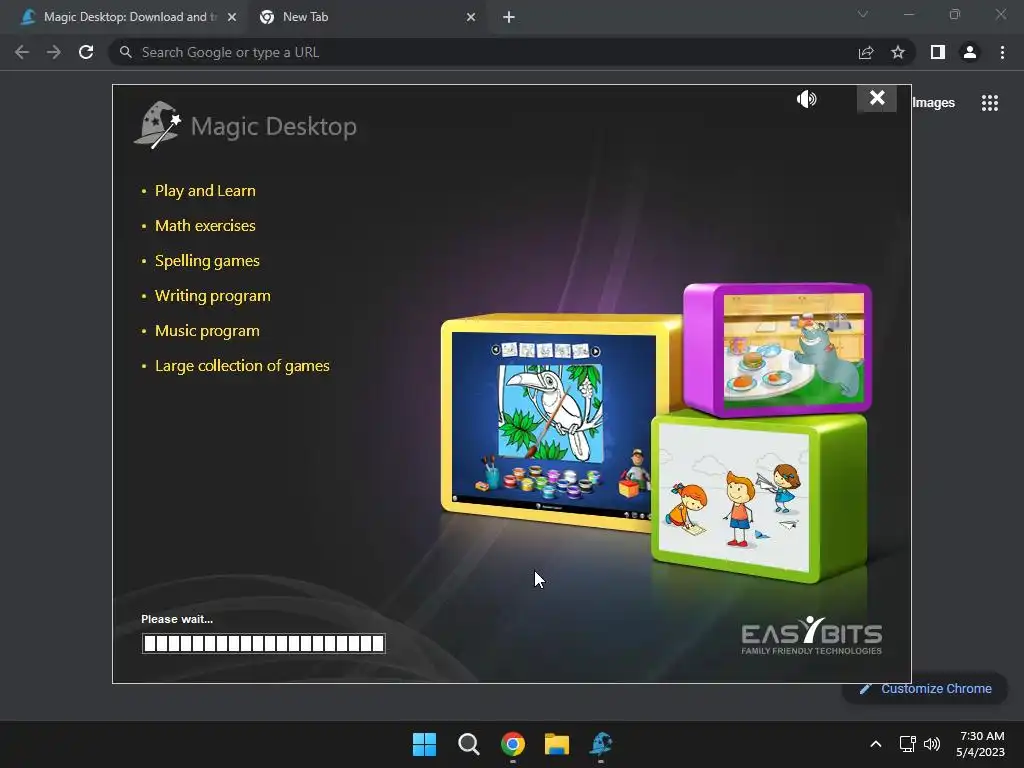The height and width of the screenshot is (768, 1024).
Task: Close the New Tab browser tab
Action: coord(471,17)
